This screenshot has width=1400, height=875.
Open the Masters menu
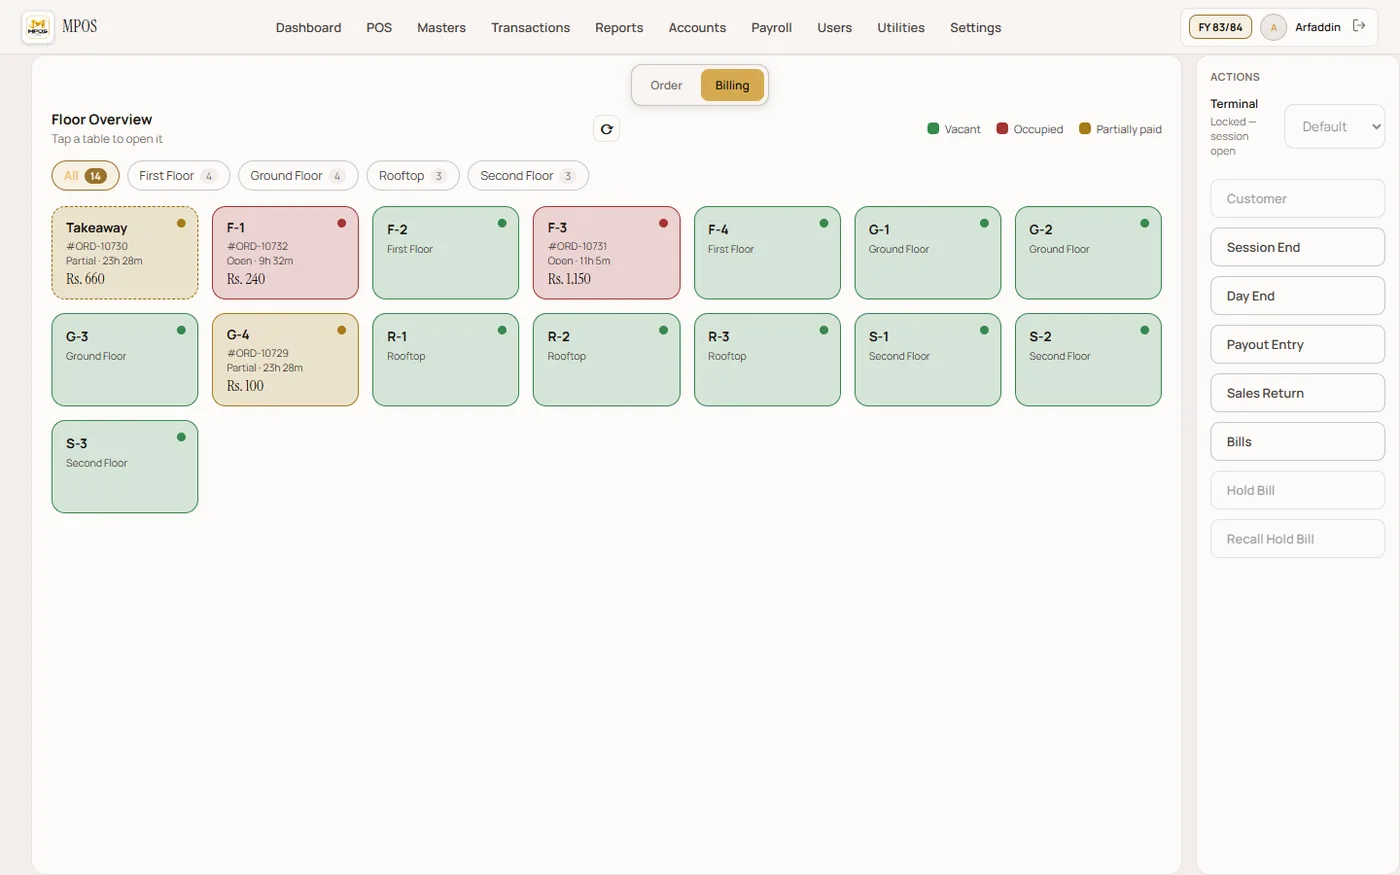[x=441, y=27]
